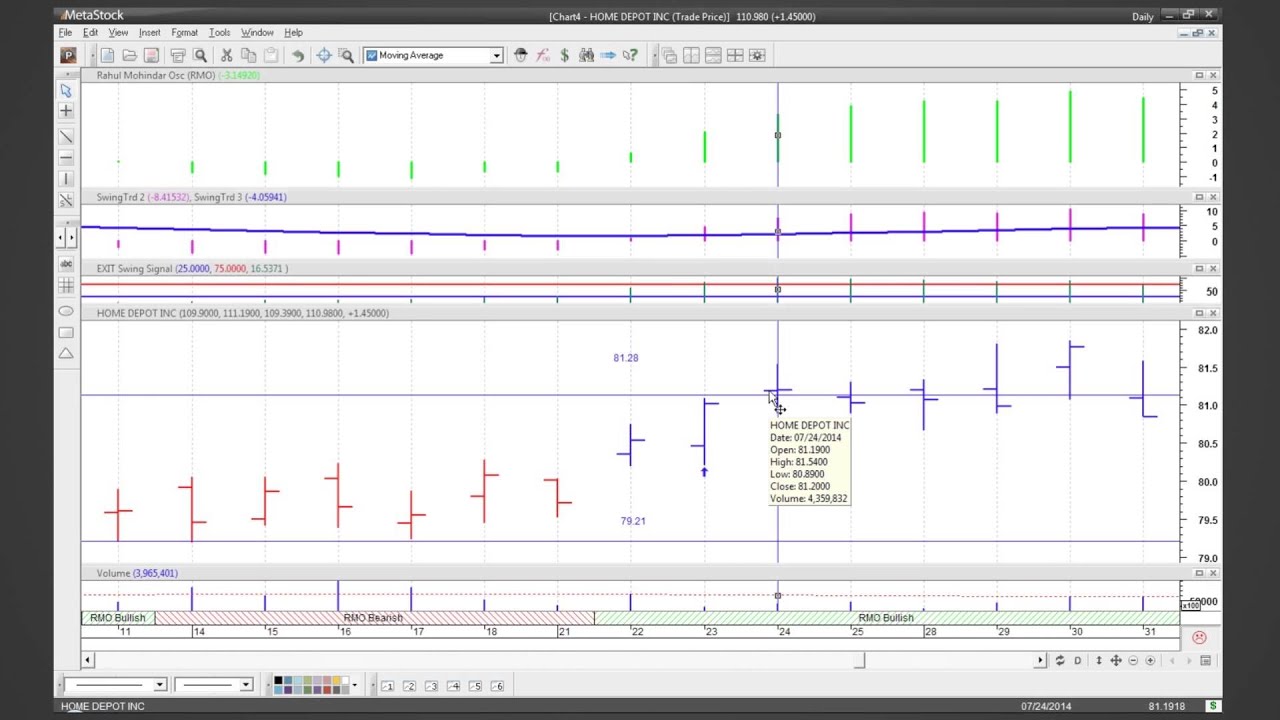Click the blue arrow toolbar icon
1280x720 pixels.
[608, 55]
